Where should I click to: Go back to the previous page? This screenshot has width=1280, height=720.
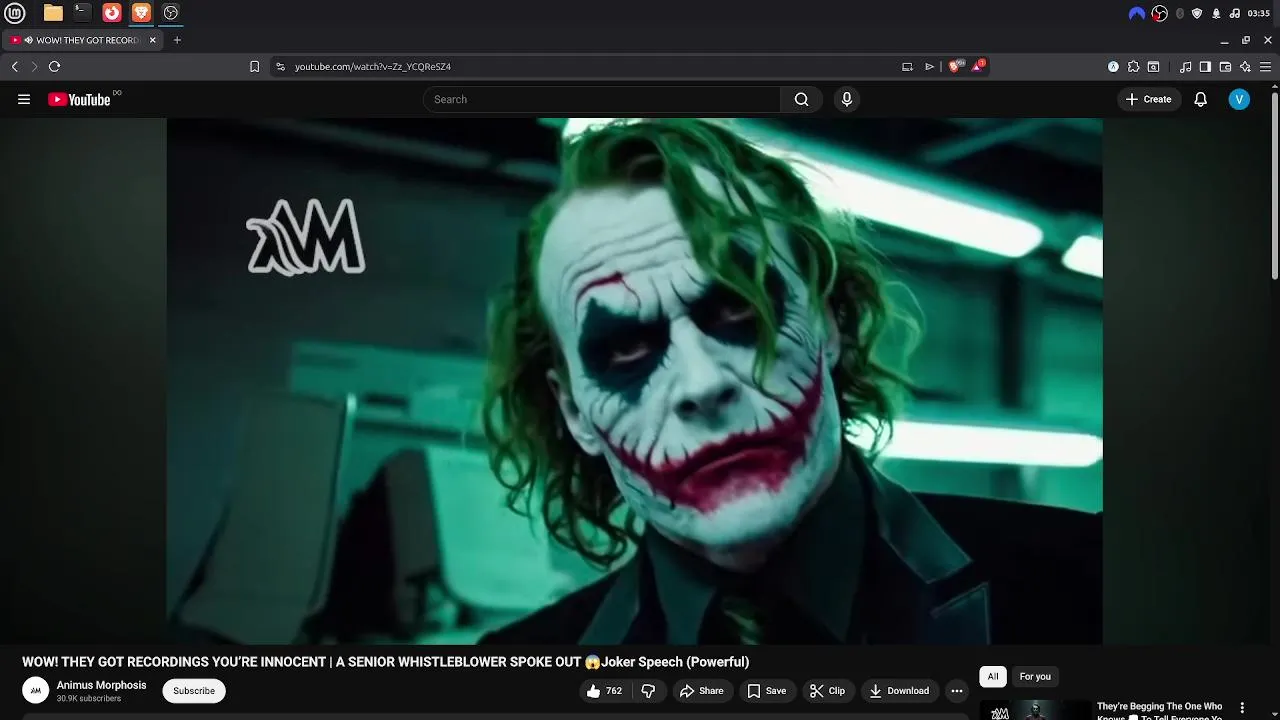pos(15,66)
